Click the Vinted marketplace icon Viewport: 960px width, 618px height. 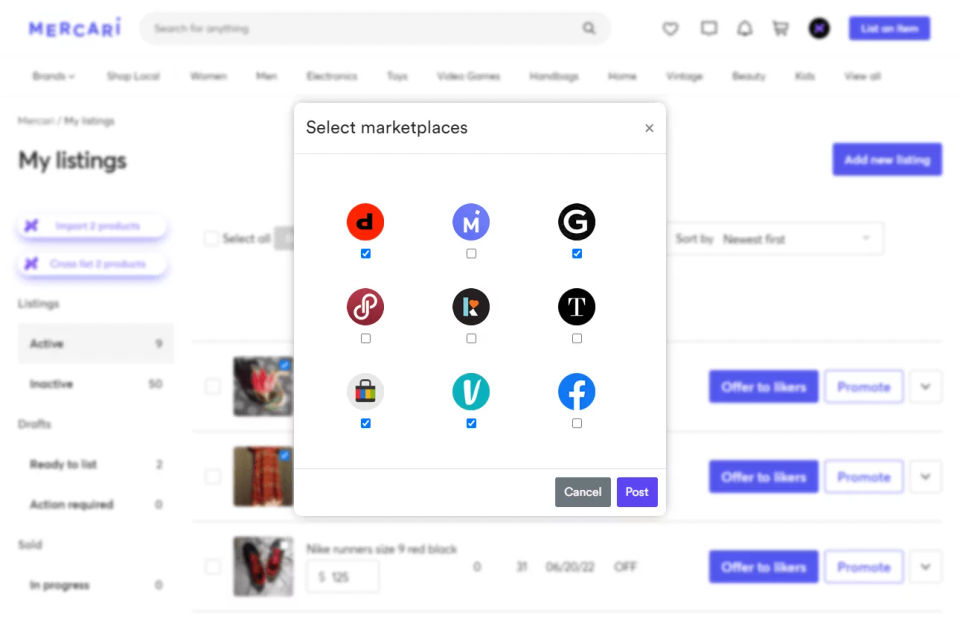[x=471, y=392]
